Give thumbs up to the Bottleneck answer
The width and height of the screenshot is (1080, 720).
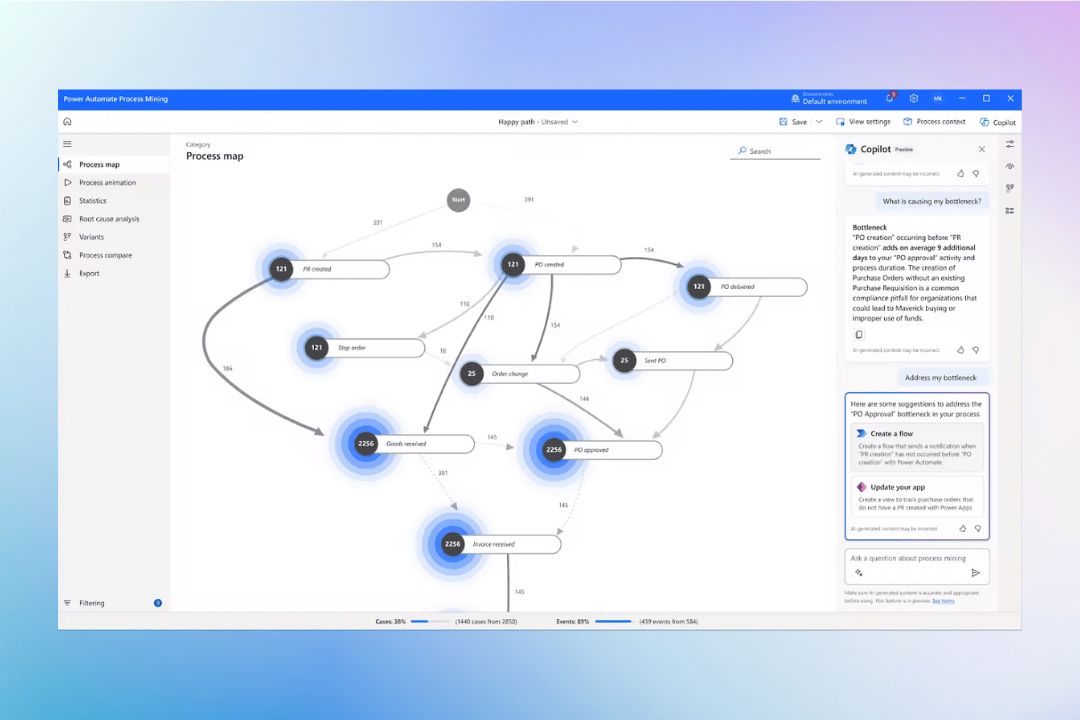(961, 350)
